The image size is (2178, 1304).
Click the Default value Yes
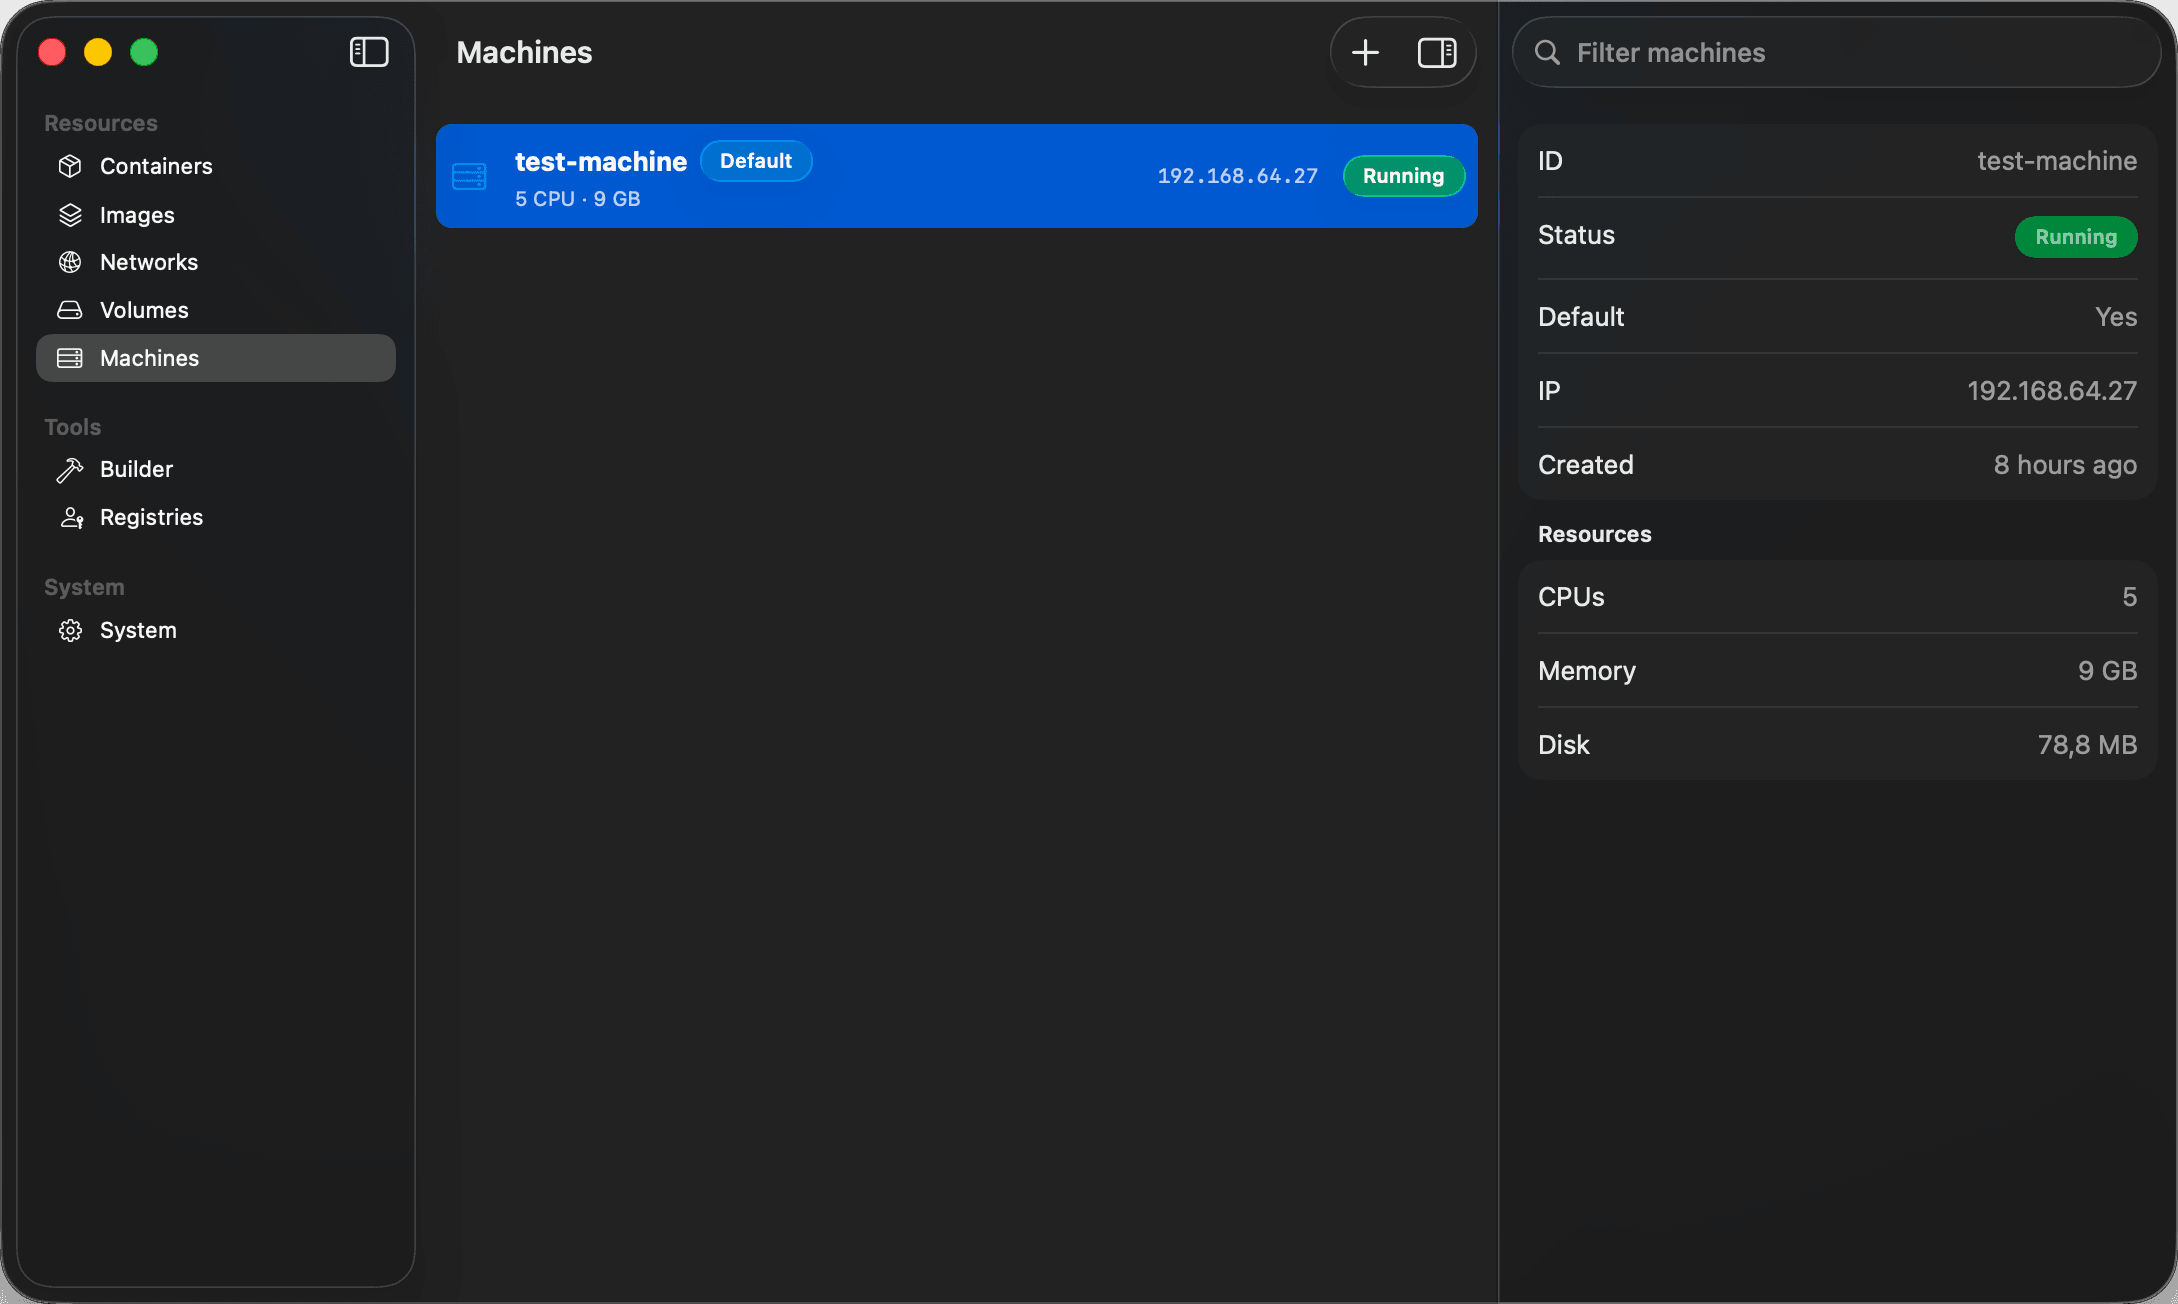2116,317
